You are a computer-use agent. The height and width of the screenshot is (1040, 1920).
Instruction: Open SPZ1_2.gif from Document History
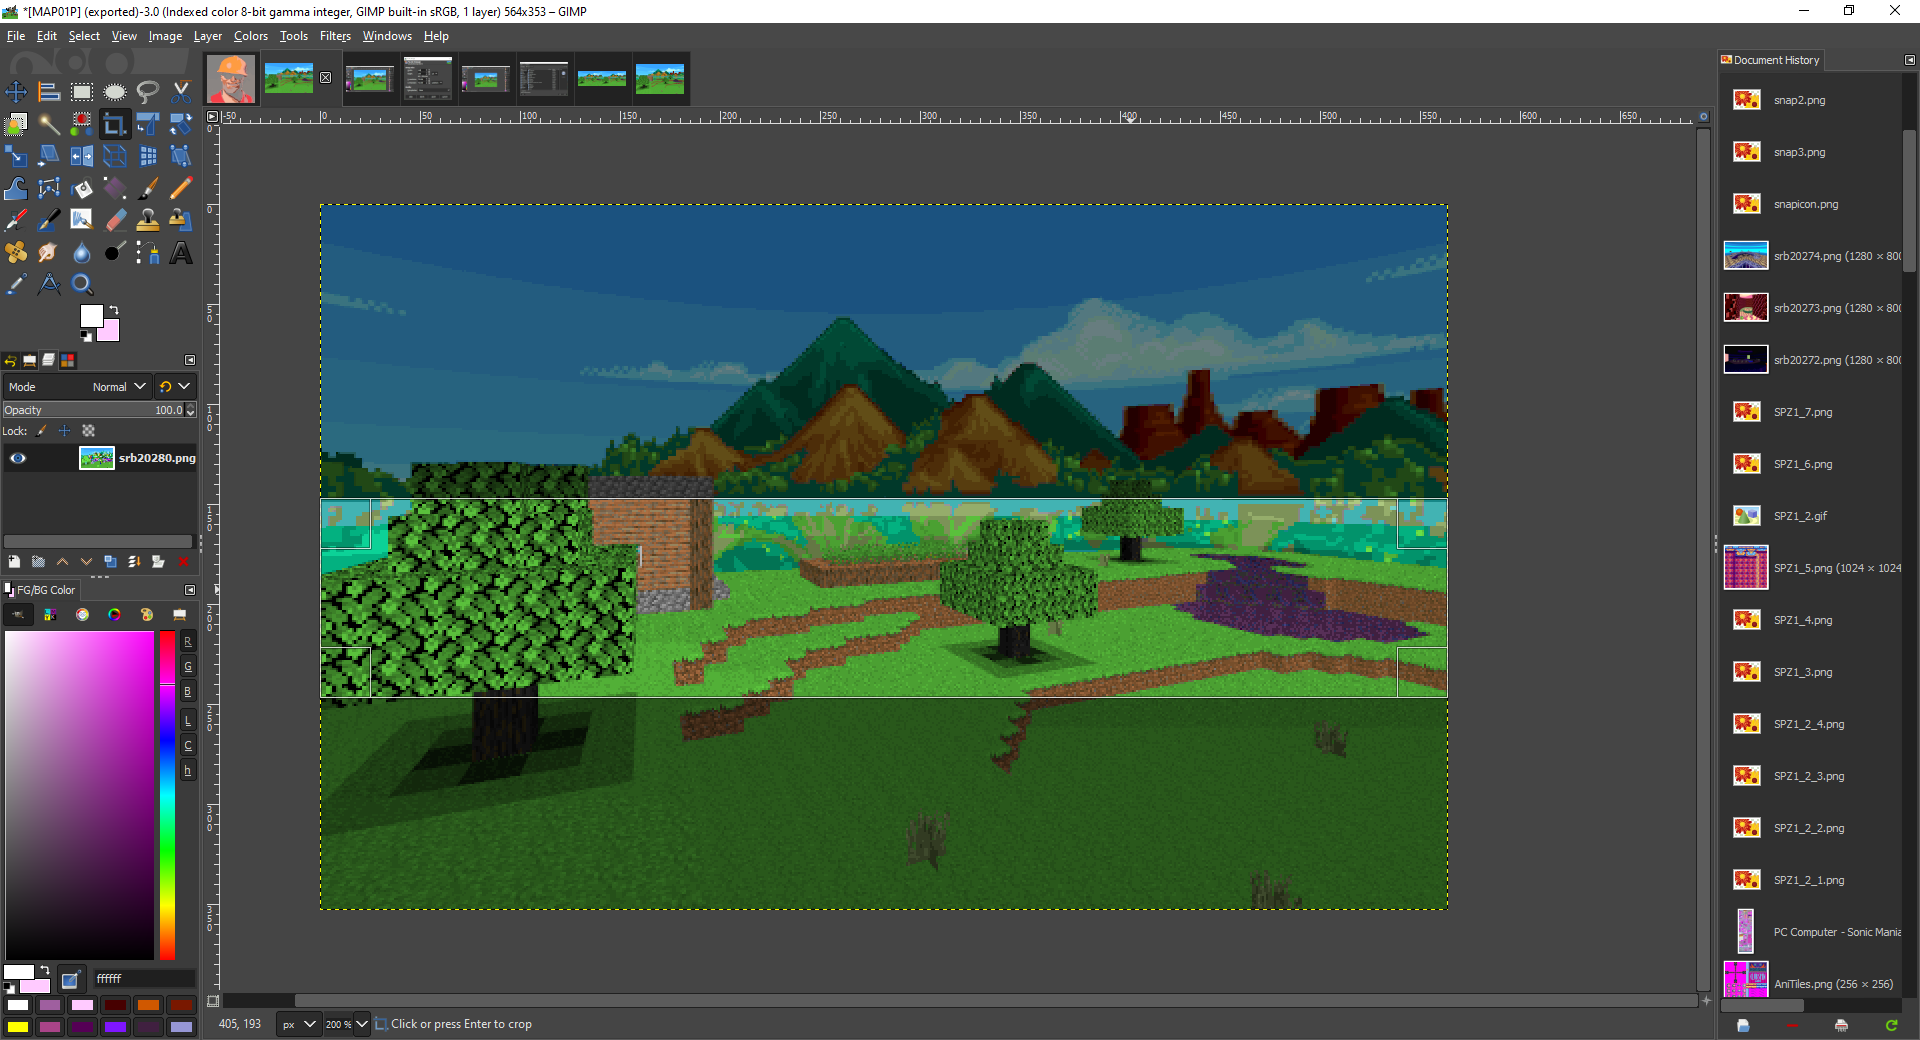click(x=1811, y=516)
